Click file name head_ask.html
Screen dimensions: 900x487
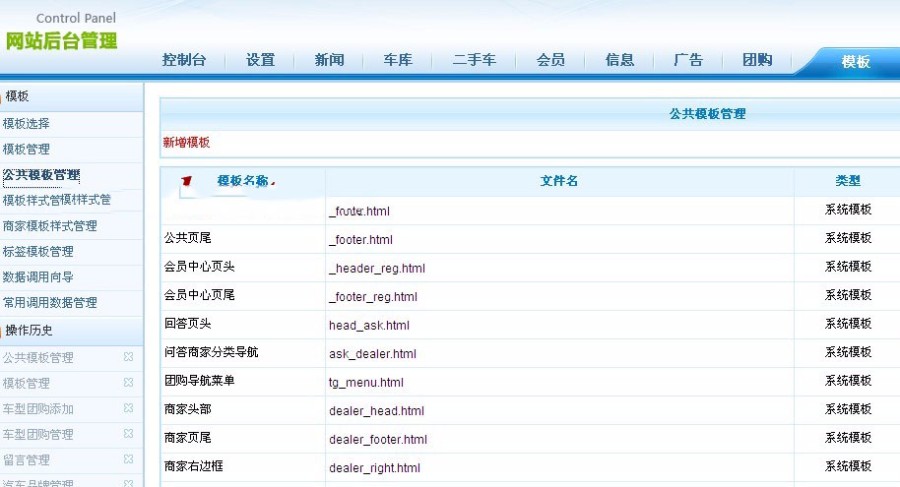coord(369,325)
